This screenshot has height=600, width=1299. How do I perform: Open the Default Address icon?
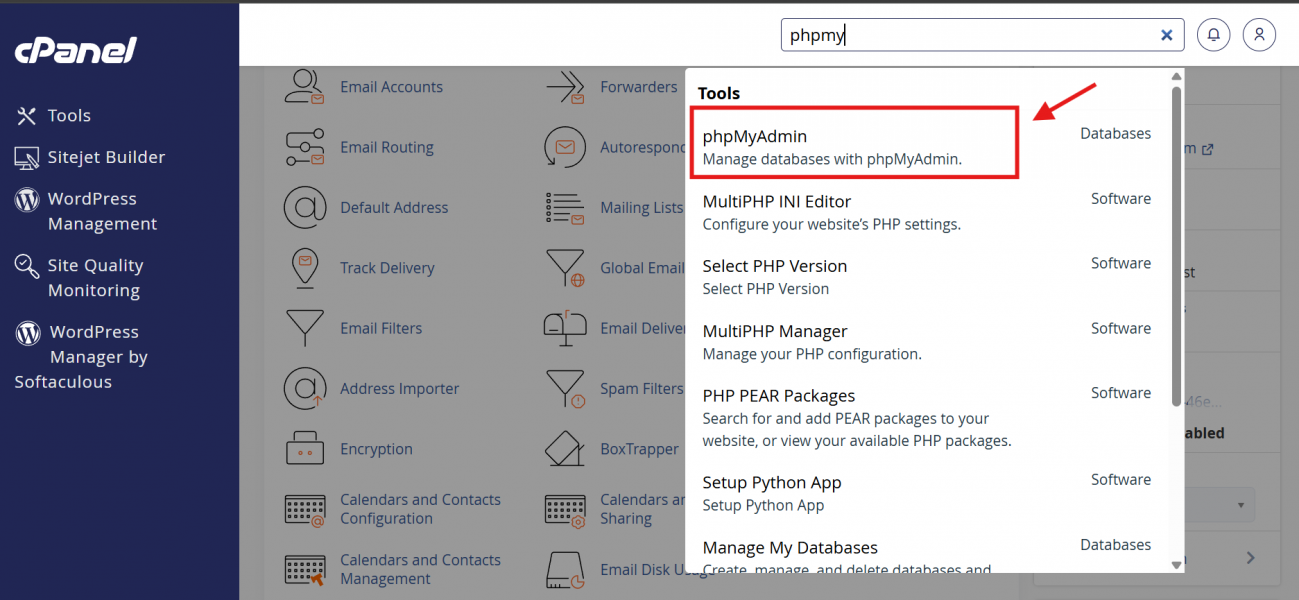click(x=304, y=208)
